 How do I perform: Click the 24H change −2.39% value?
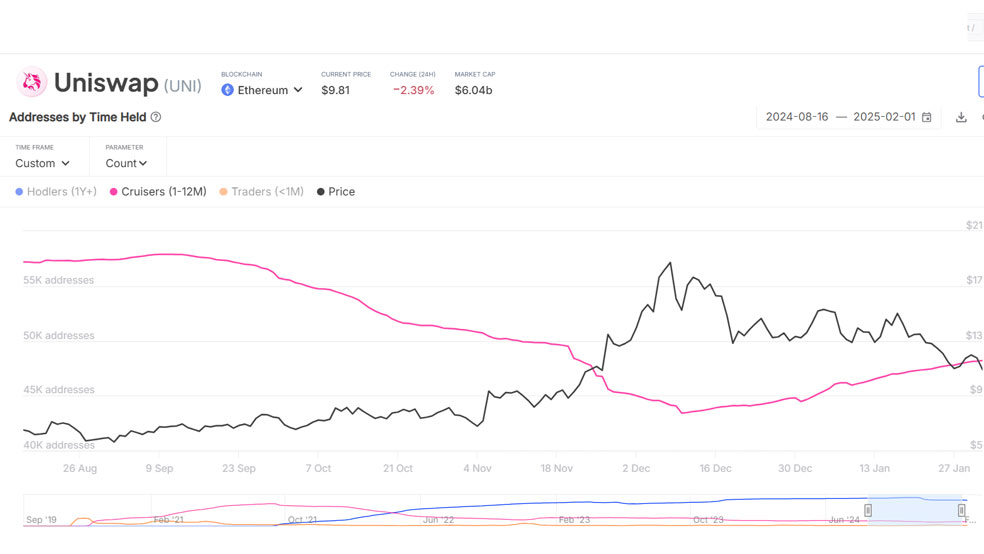point(414,90)
